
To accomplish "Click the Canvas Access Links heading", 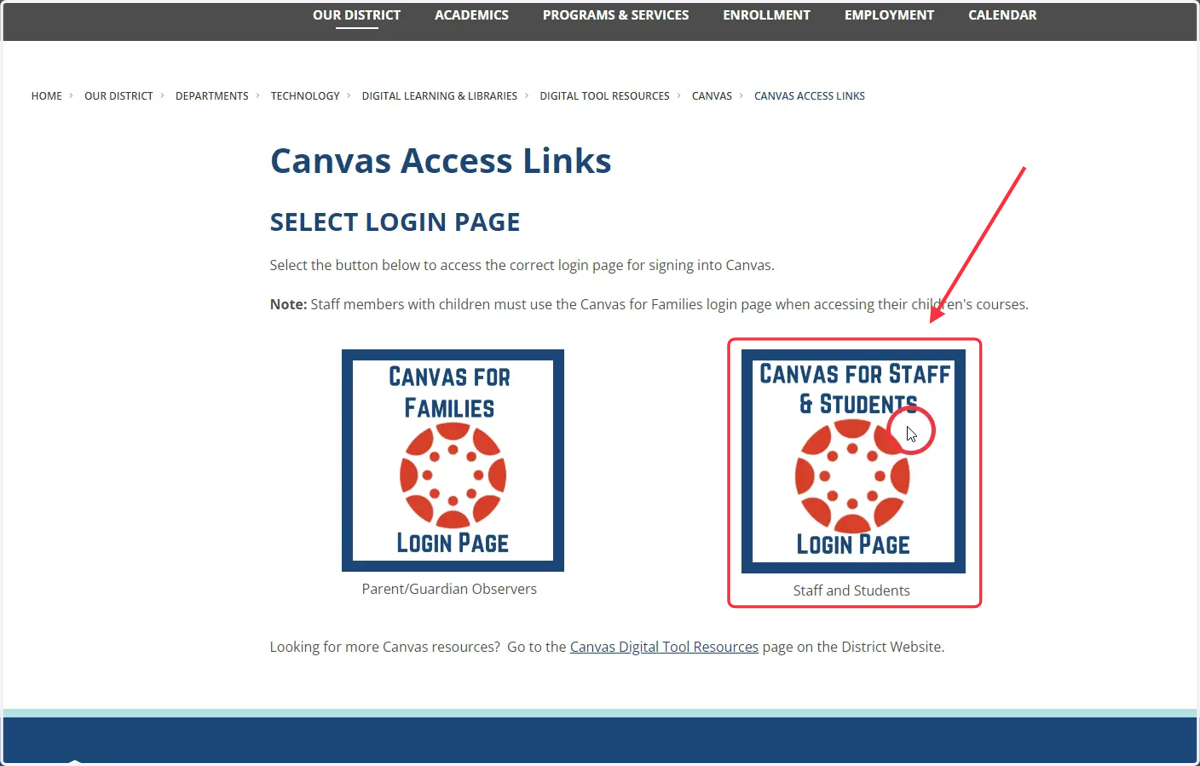I will point(441,161).
